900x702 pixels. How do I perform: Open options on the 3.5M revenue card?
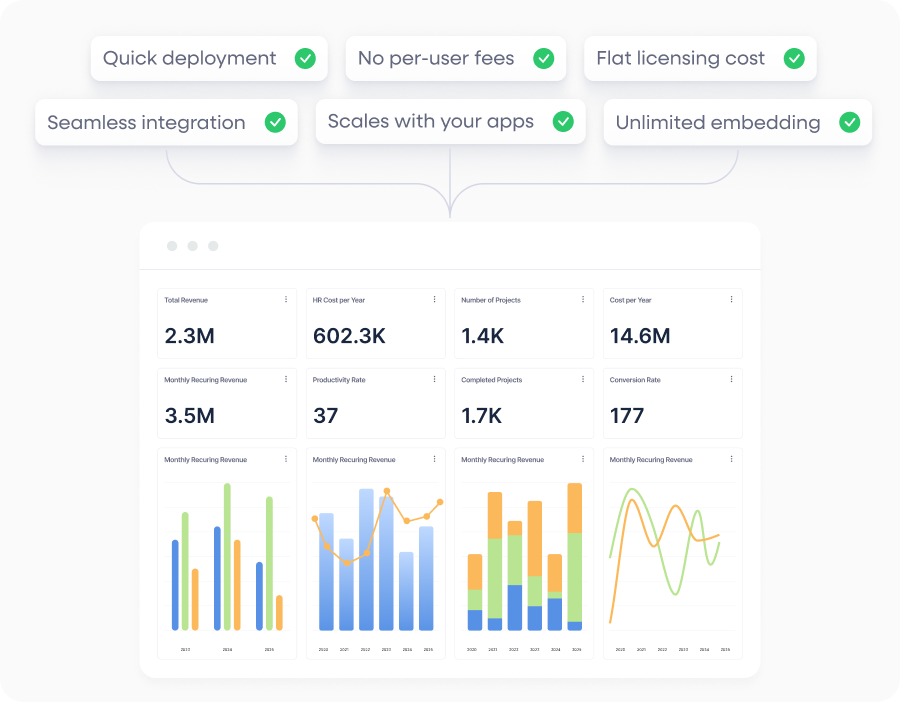286,380
